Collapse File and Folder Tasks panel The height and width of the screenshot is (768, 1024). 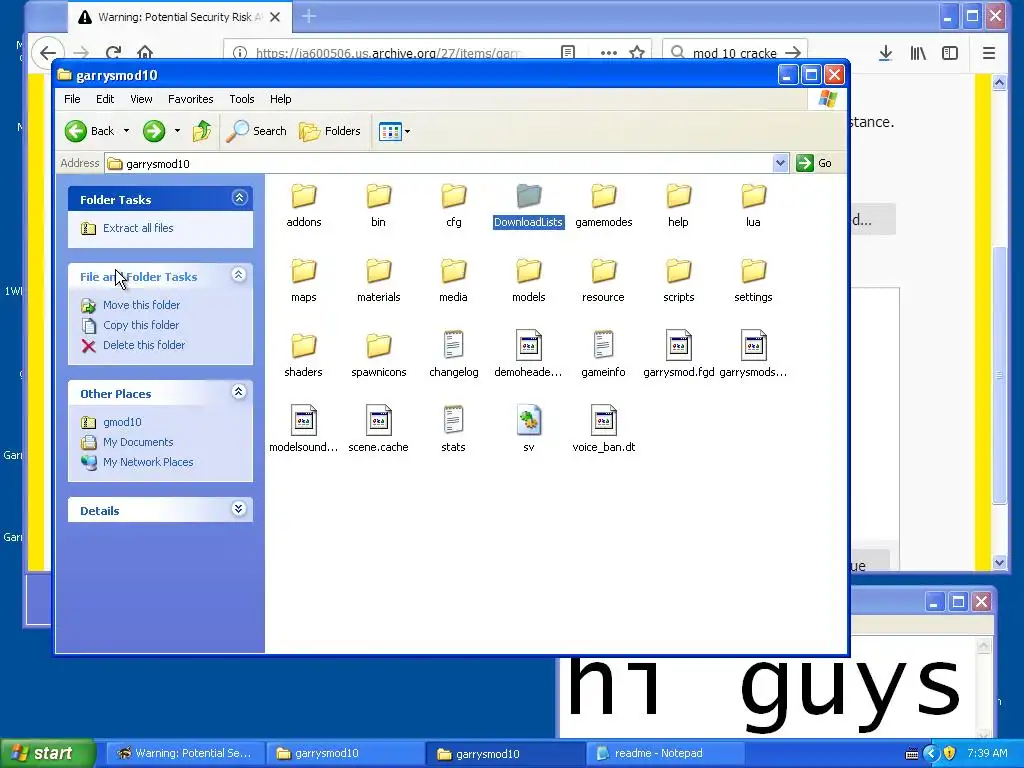239,275
